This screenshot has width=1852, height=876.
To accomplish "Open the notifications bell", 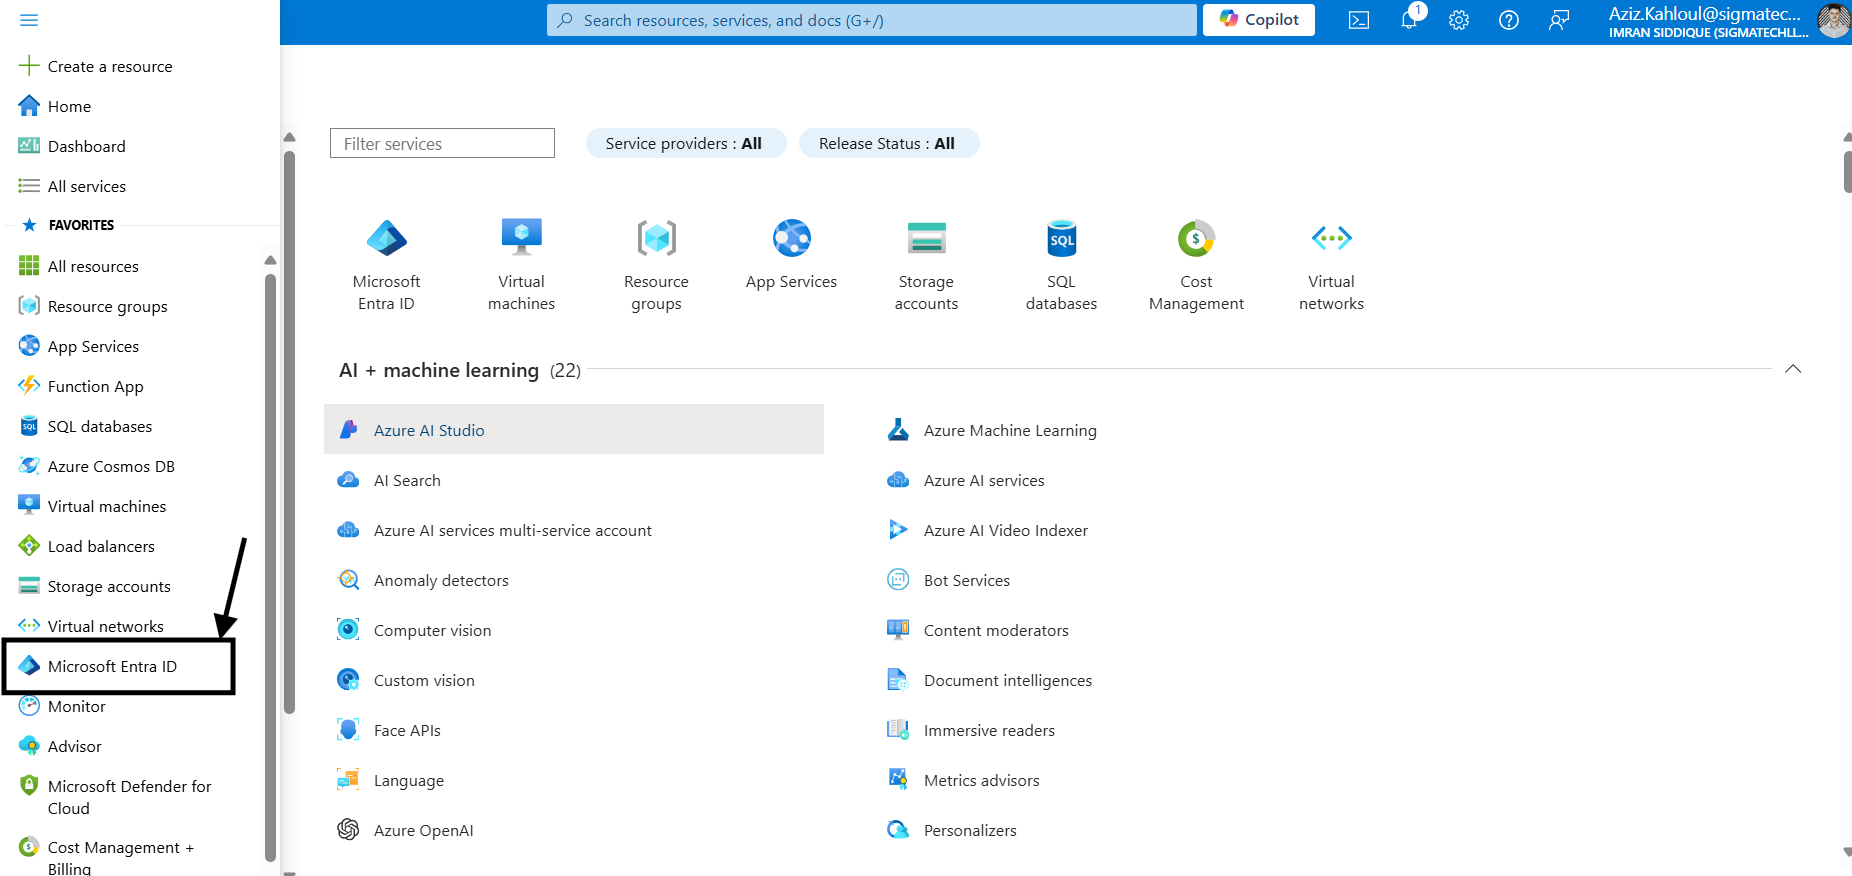I will point(1409,20).
